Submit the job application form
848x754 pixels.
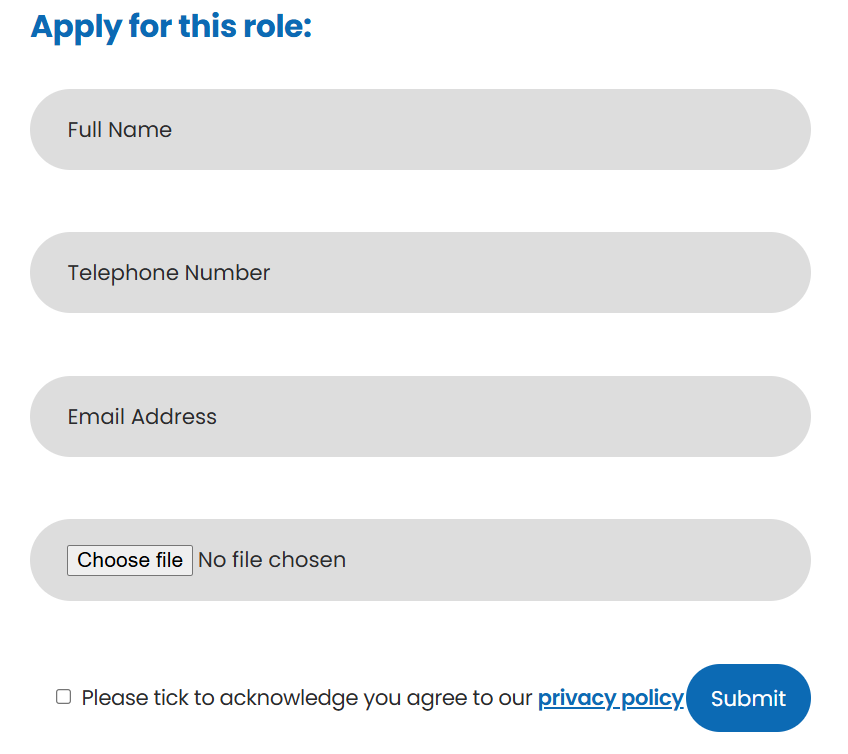[x=748, y=698]
